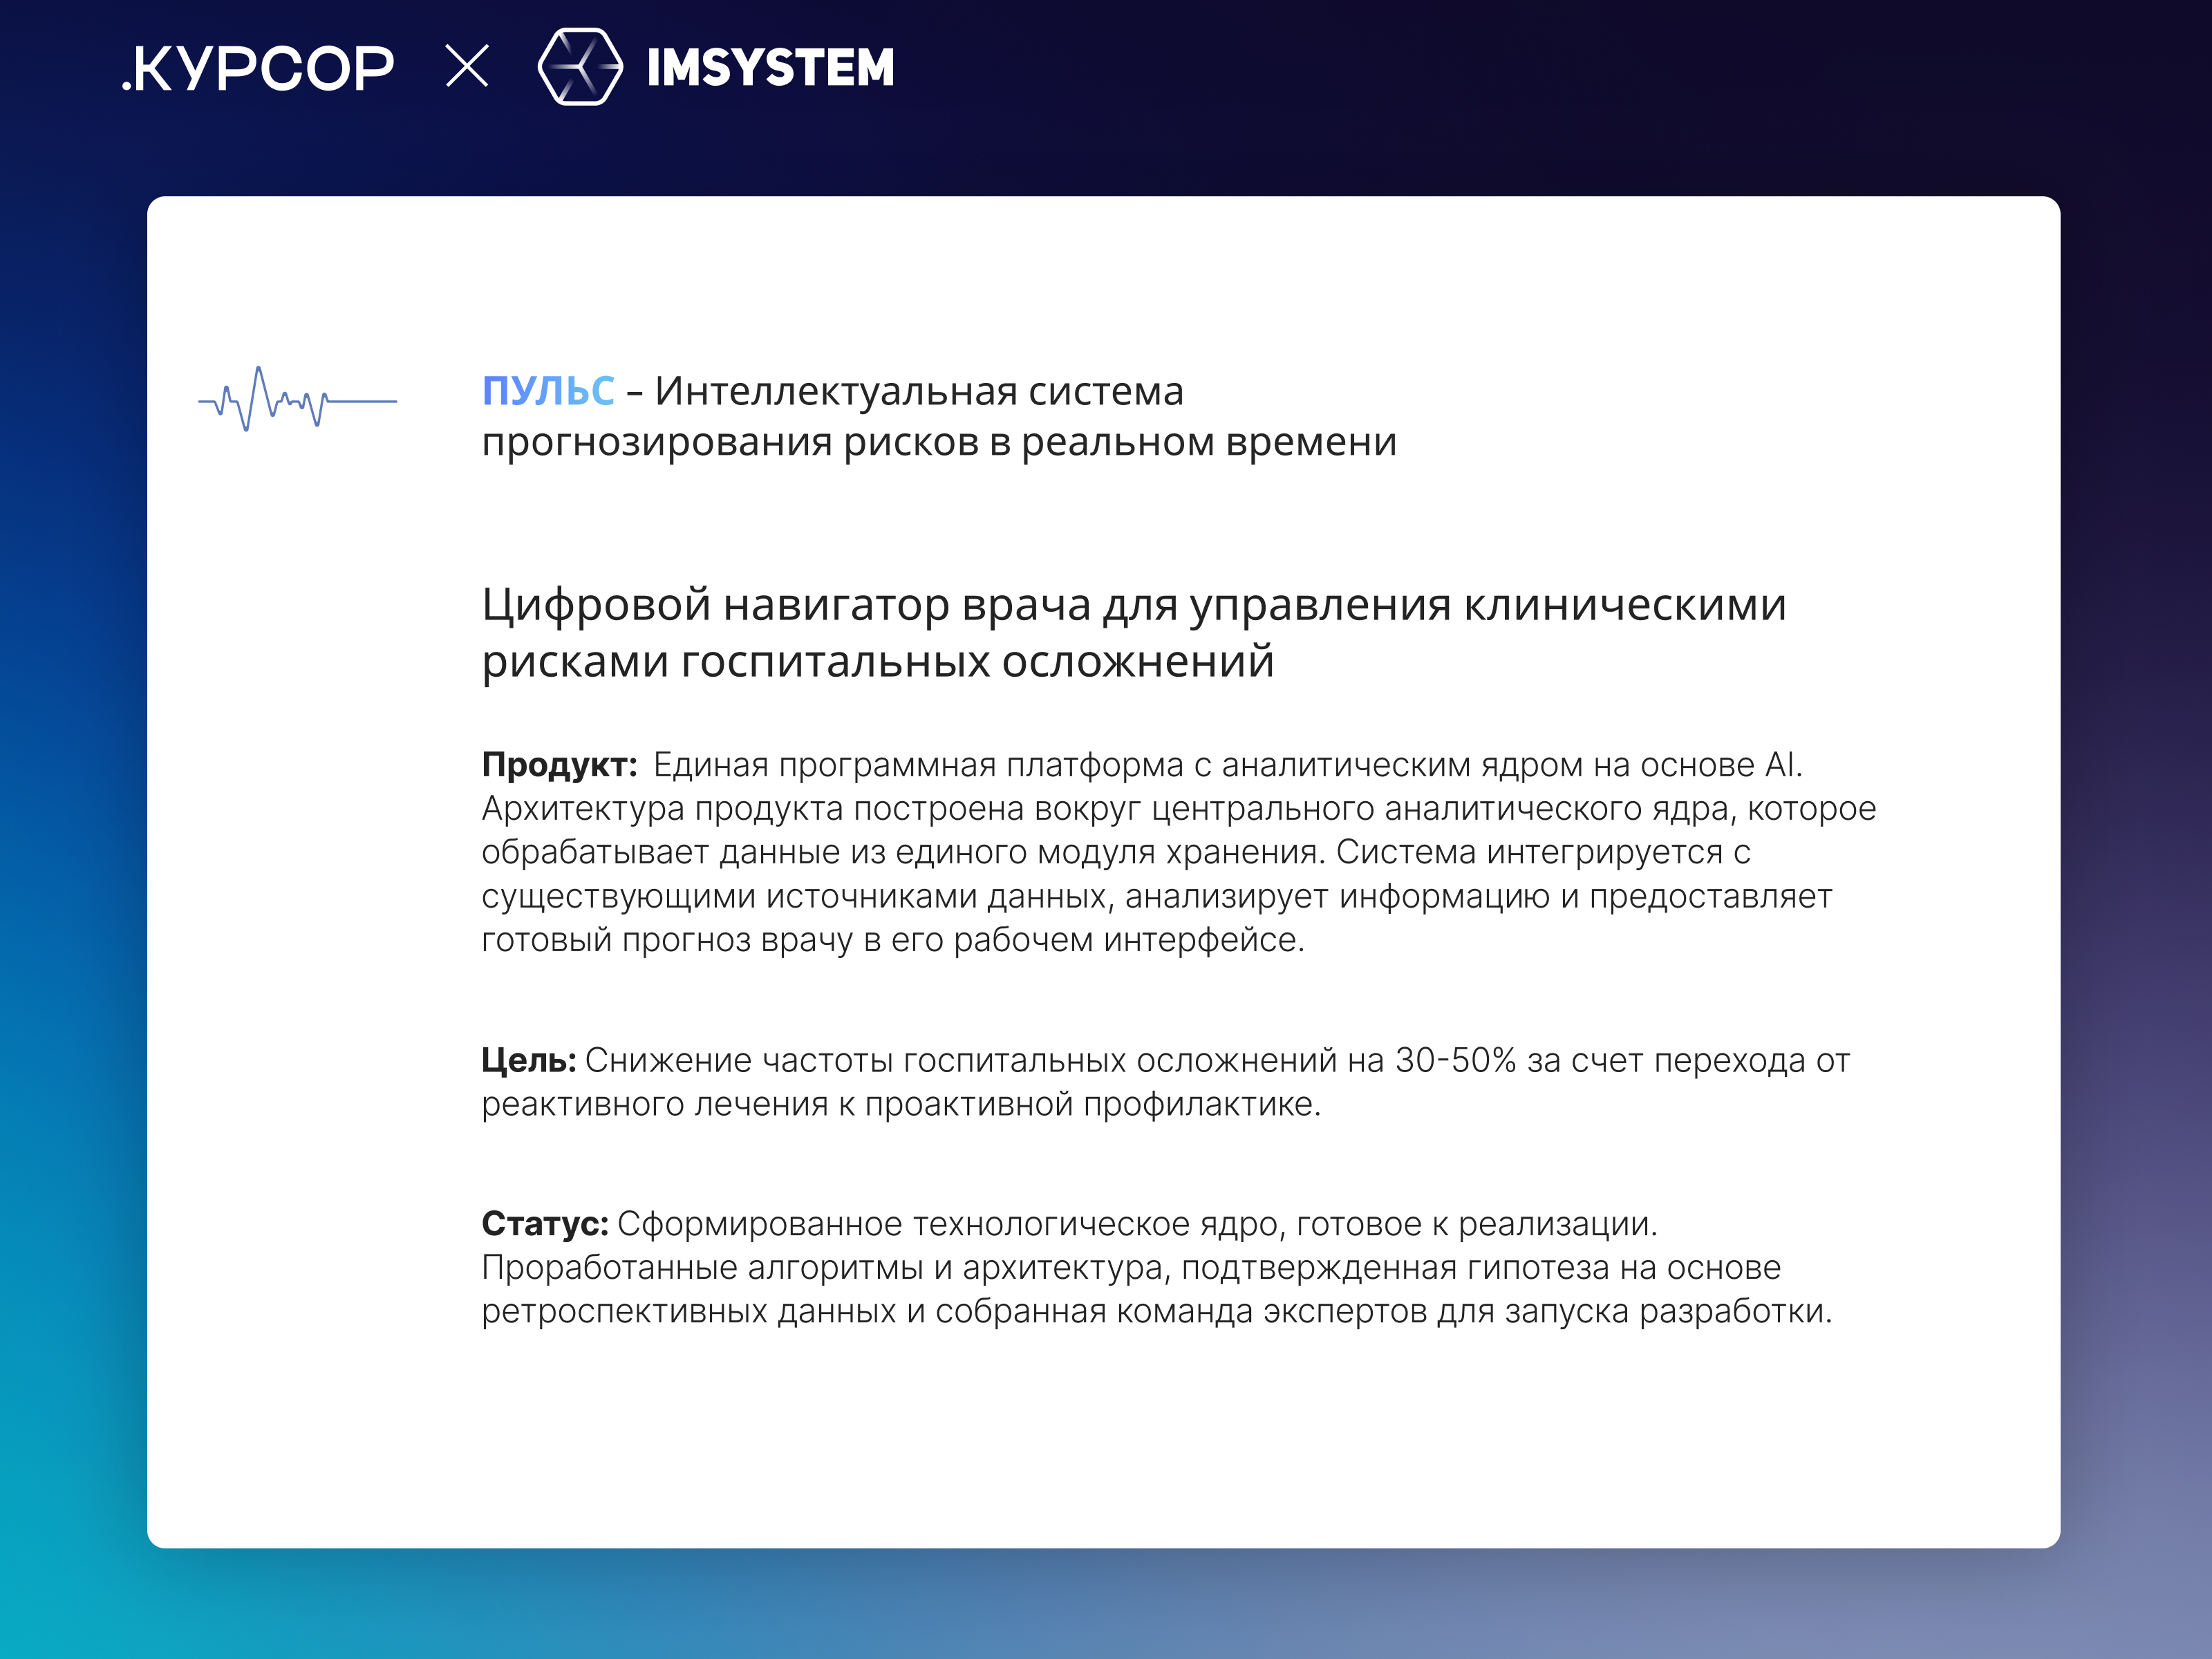This screenshot has height=1659, width=2212.
Task: Click the КУРСОР wordmark logo
Action: (x=265, y=68)
